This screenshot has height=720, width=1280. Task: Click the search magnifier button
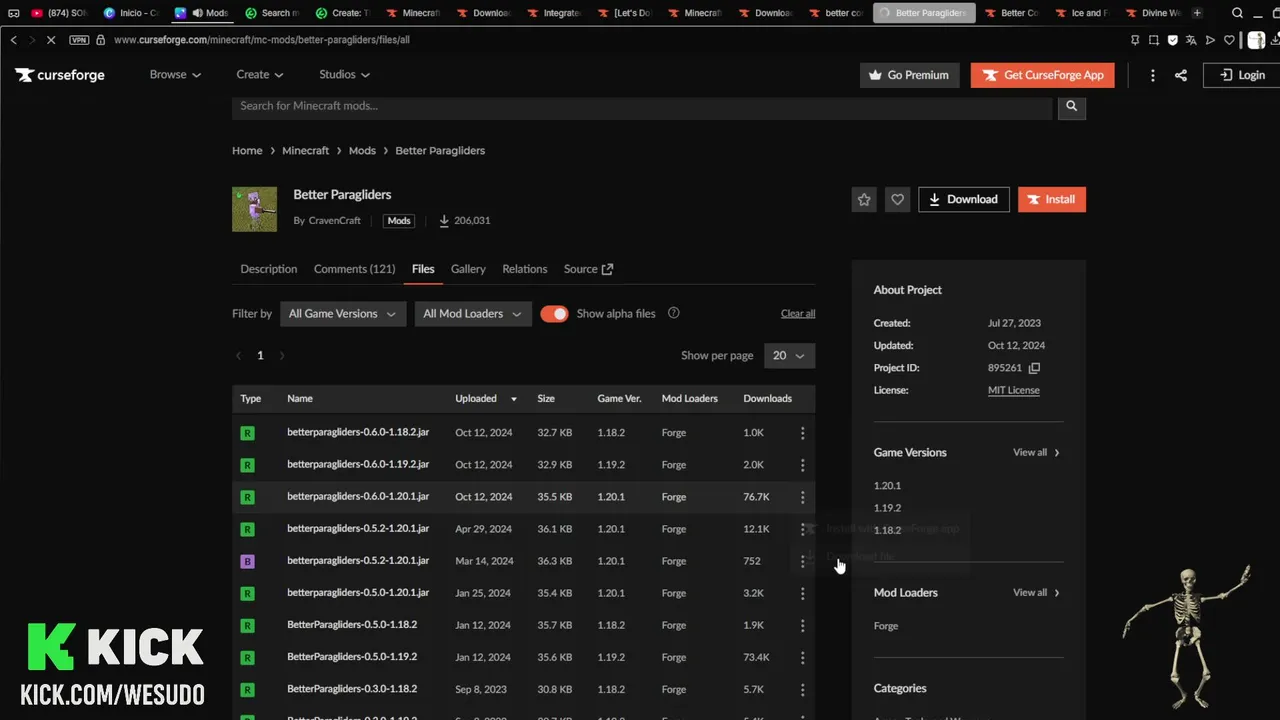(1071, 106)
